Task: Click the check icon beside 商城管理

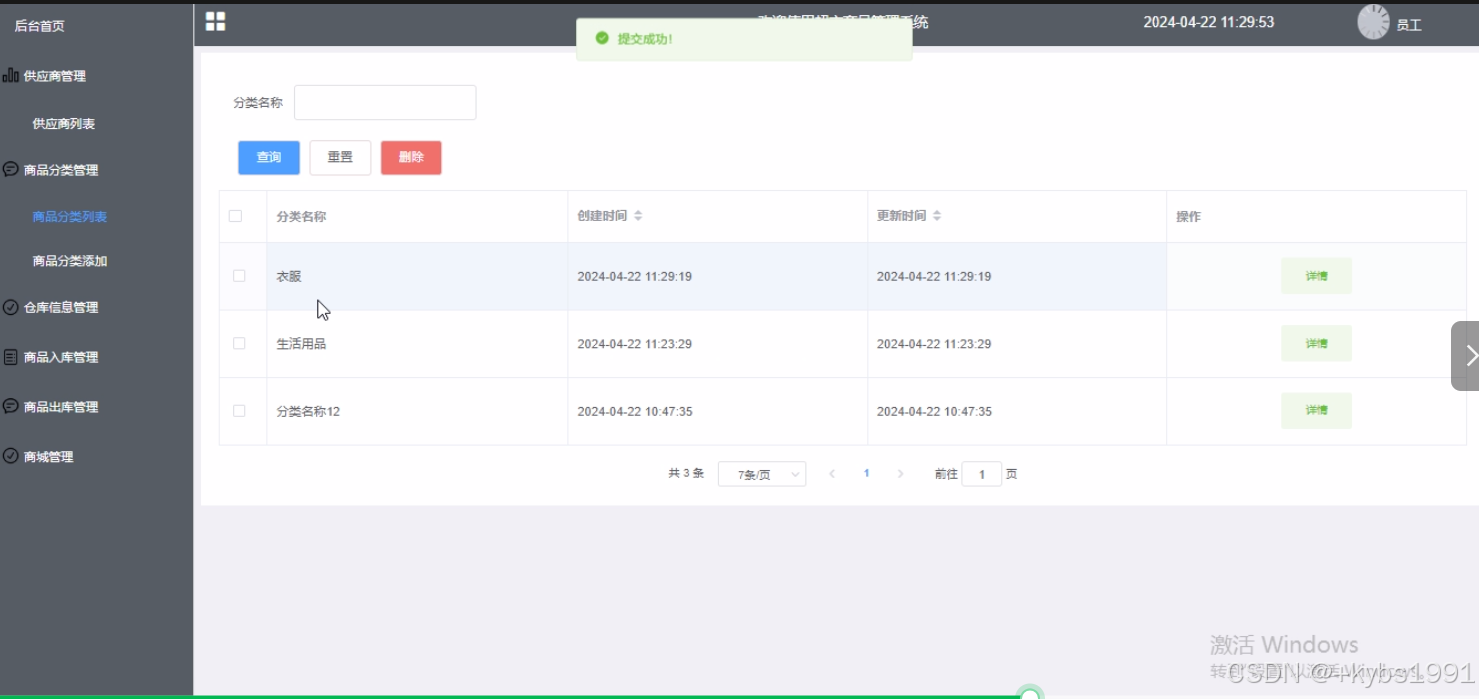Action: (11, 455)
